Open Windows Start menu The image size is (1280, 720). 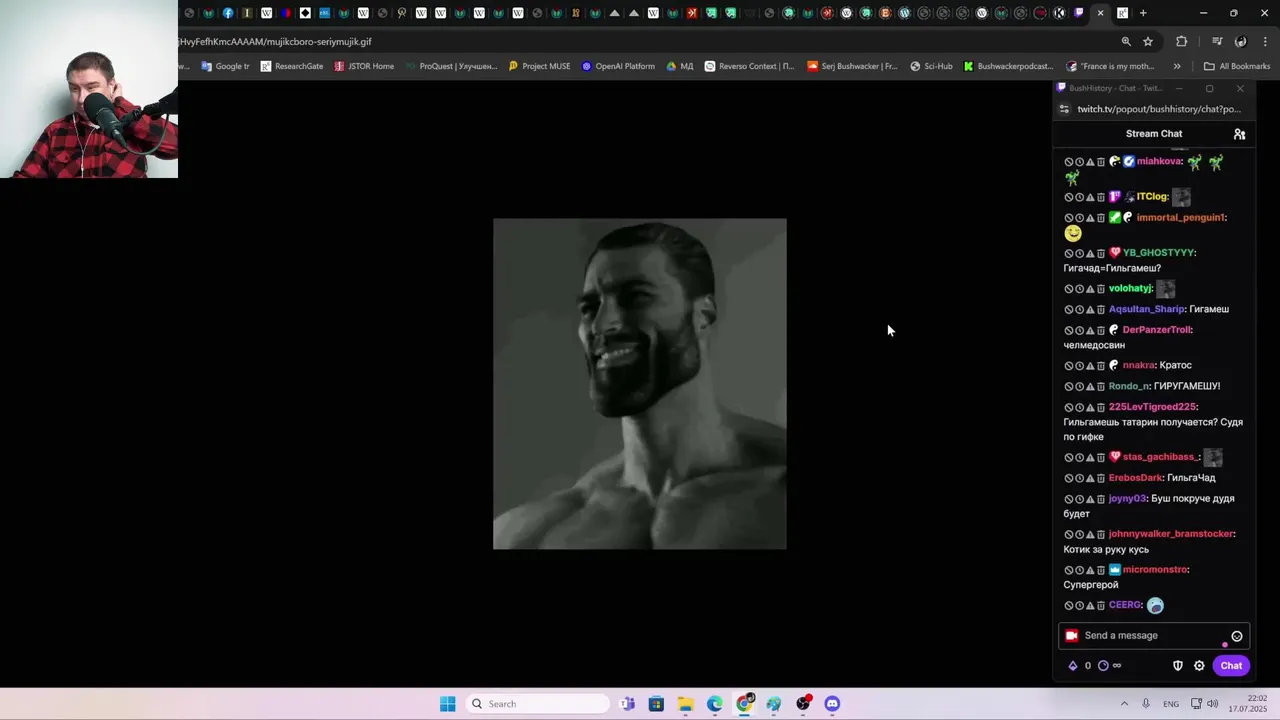tap(447, 704)
